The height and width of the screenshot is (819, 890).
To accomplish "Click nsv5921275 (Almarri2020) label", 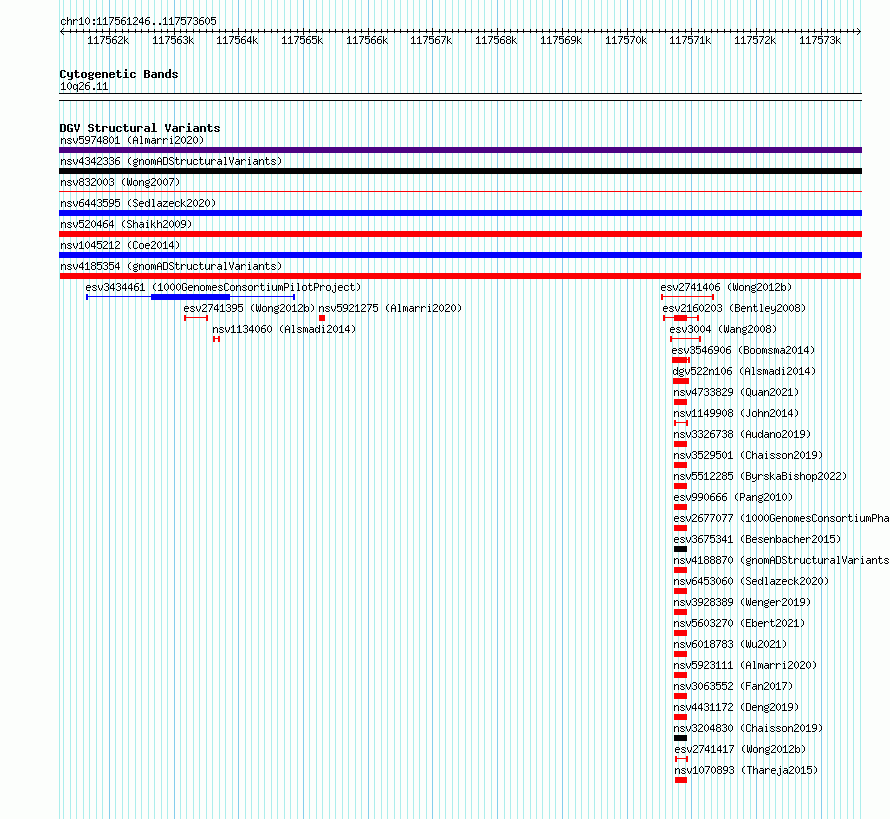I will (390, 308).
